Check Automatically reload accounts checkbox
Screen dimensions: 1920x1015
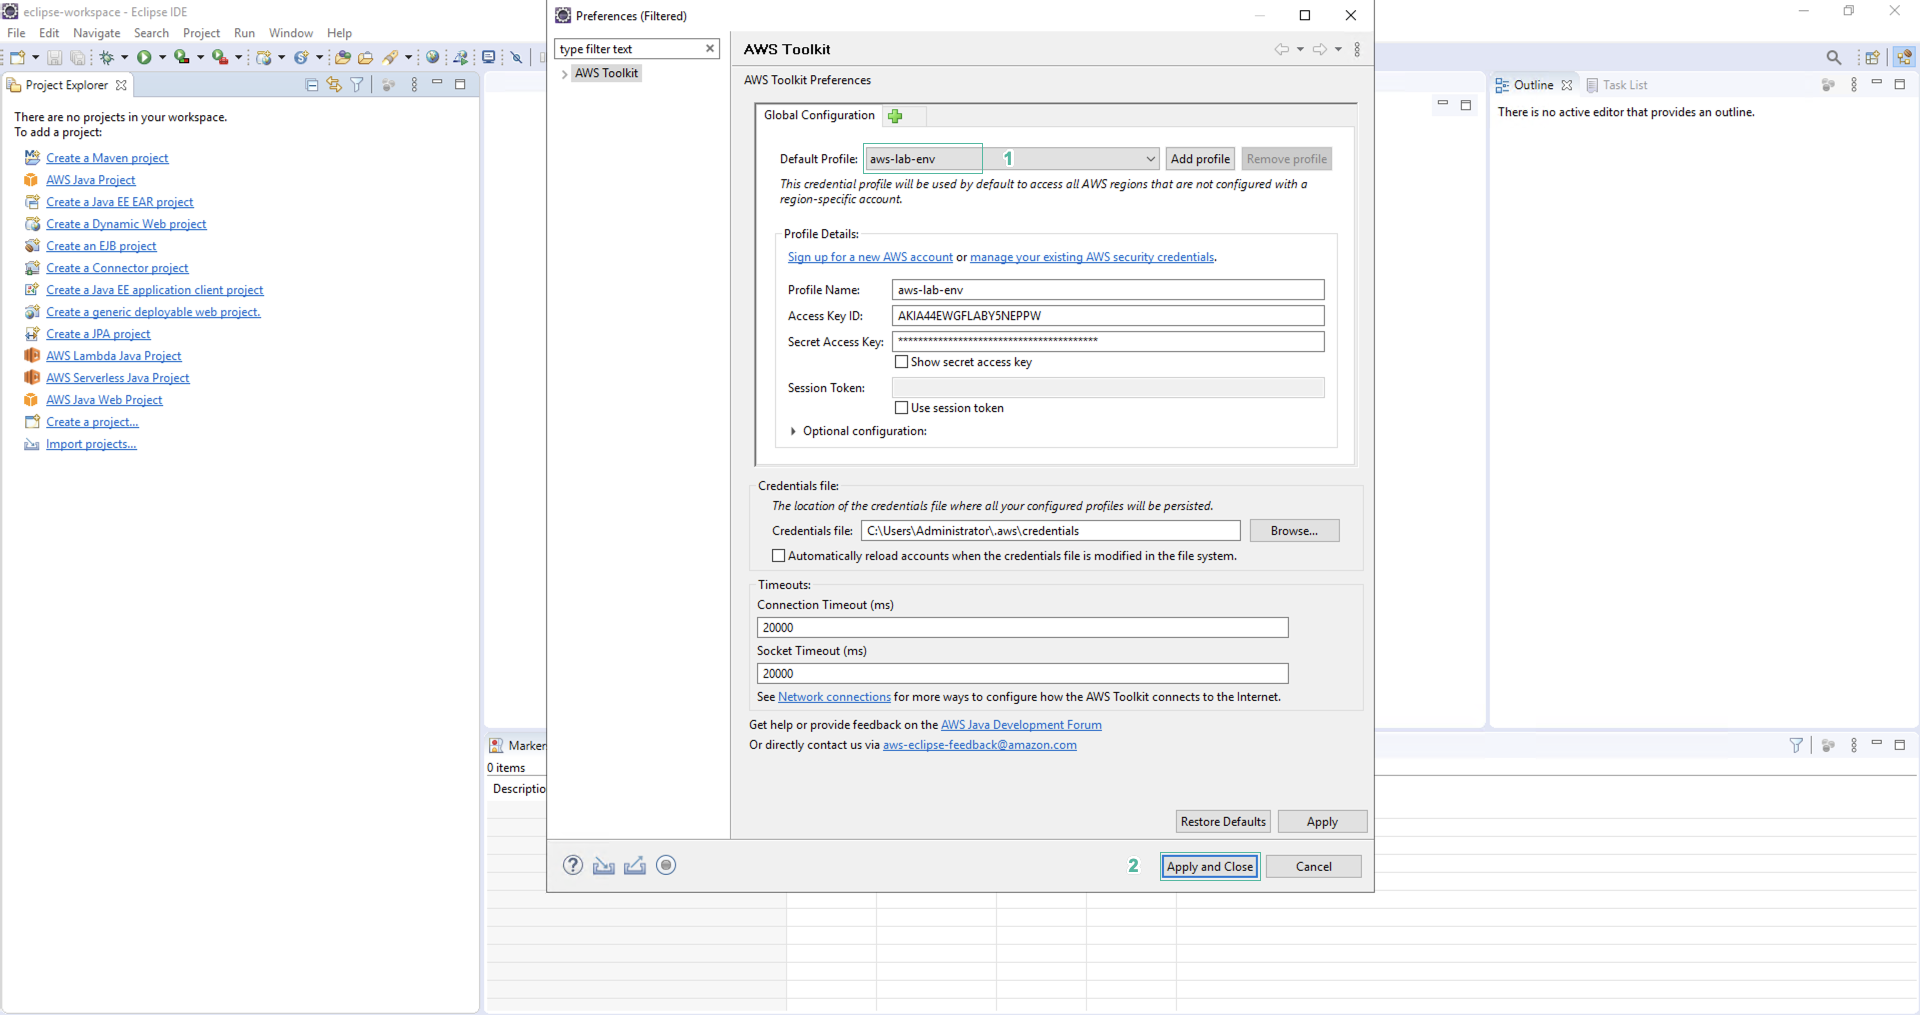pyautogui.click(x=778, y=556)
